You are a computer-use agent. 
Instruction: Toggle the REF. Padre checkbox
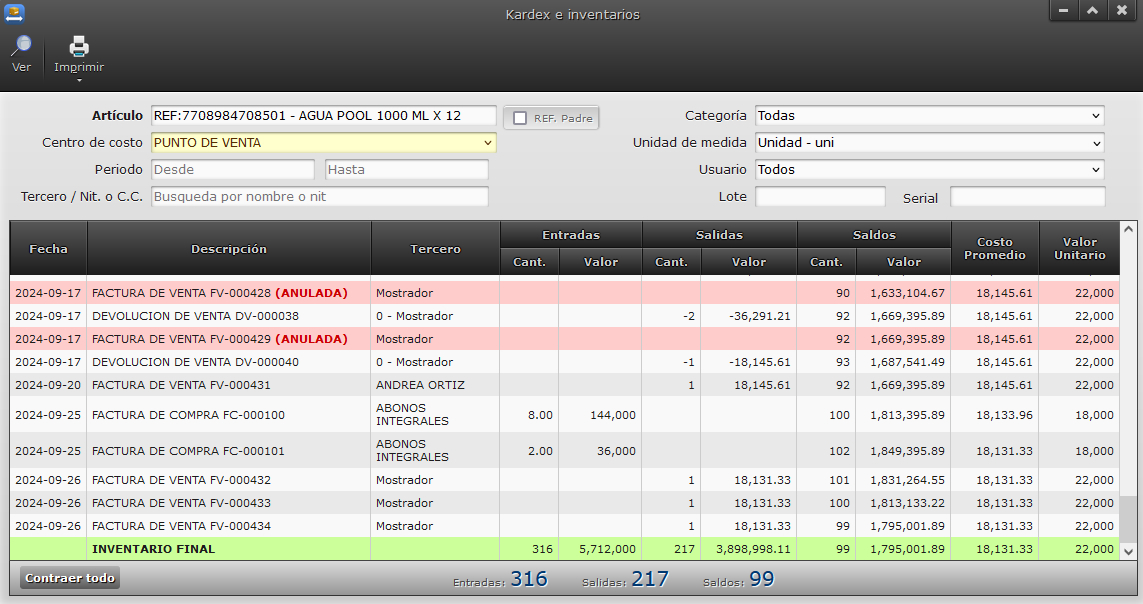coord(520,118)
